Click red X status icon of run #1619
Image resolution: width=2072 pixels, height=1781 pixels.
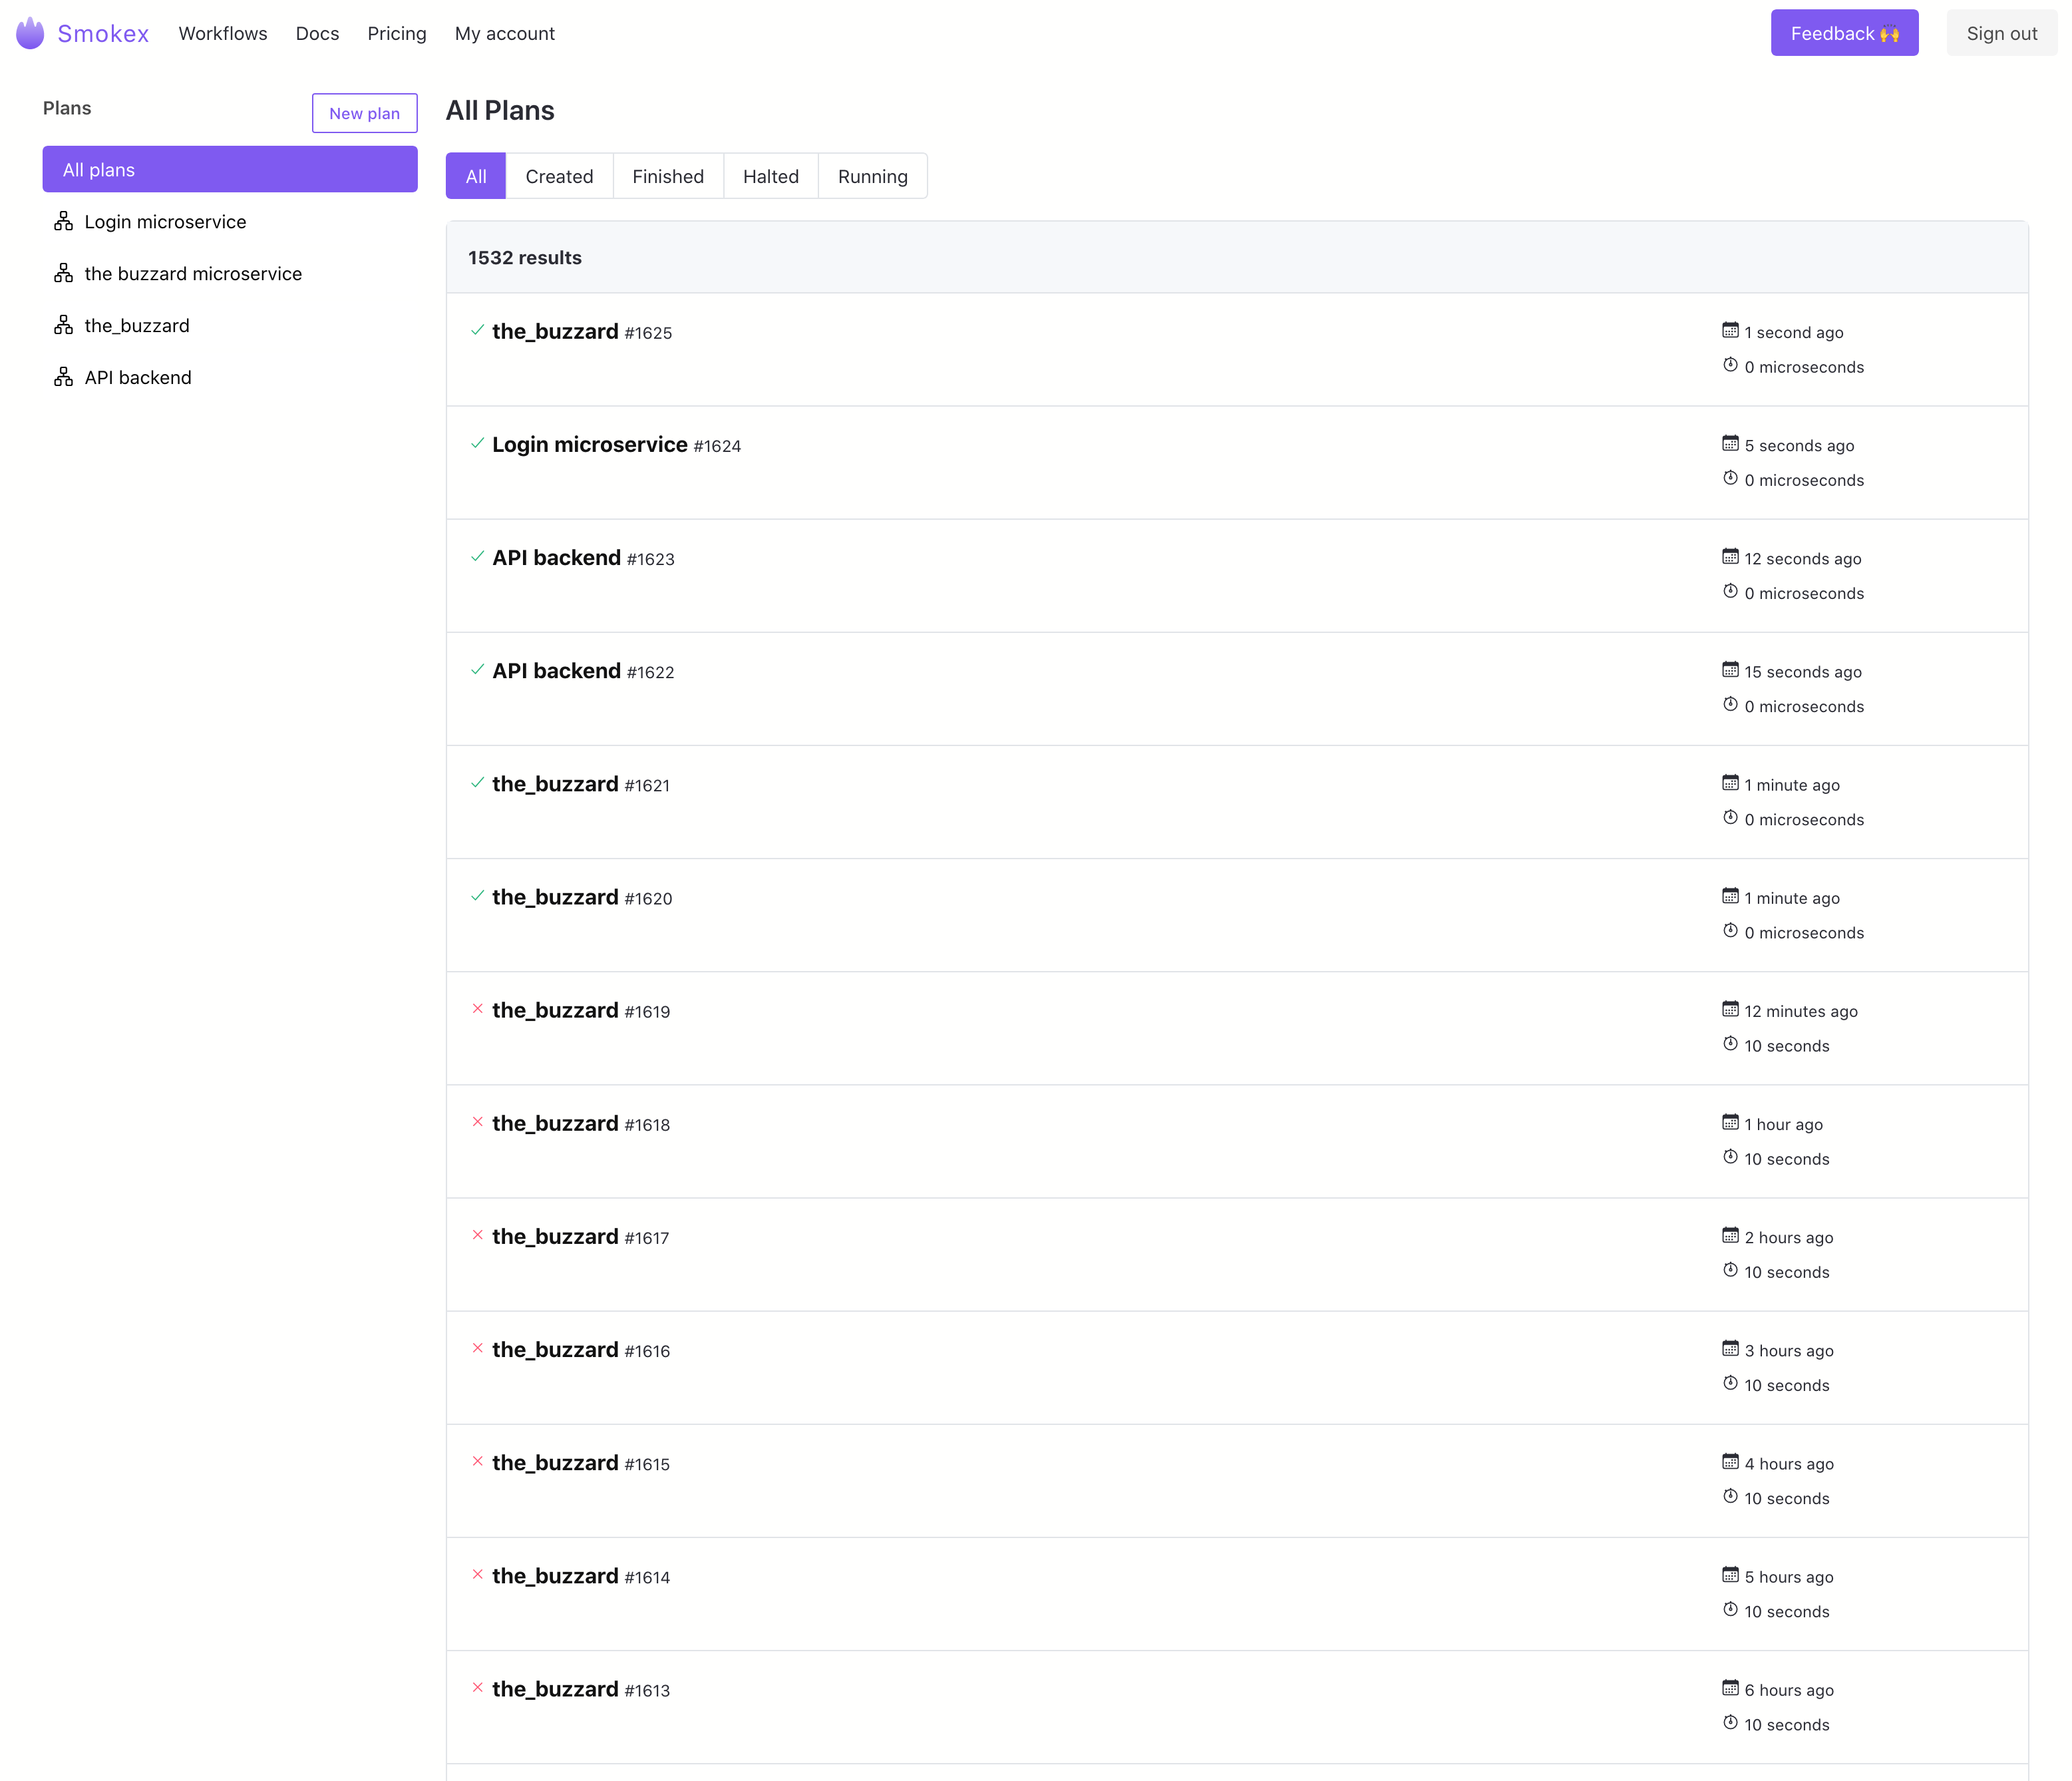(x=477, y=1009)
